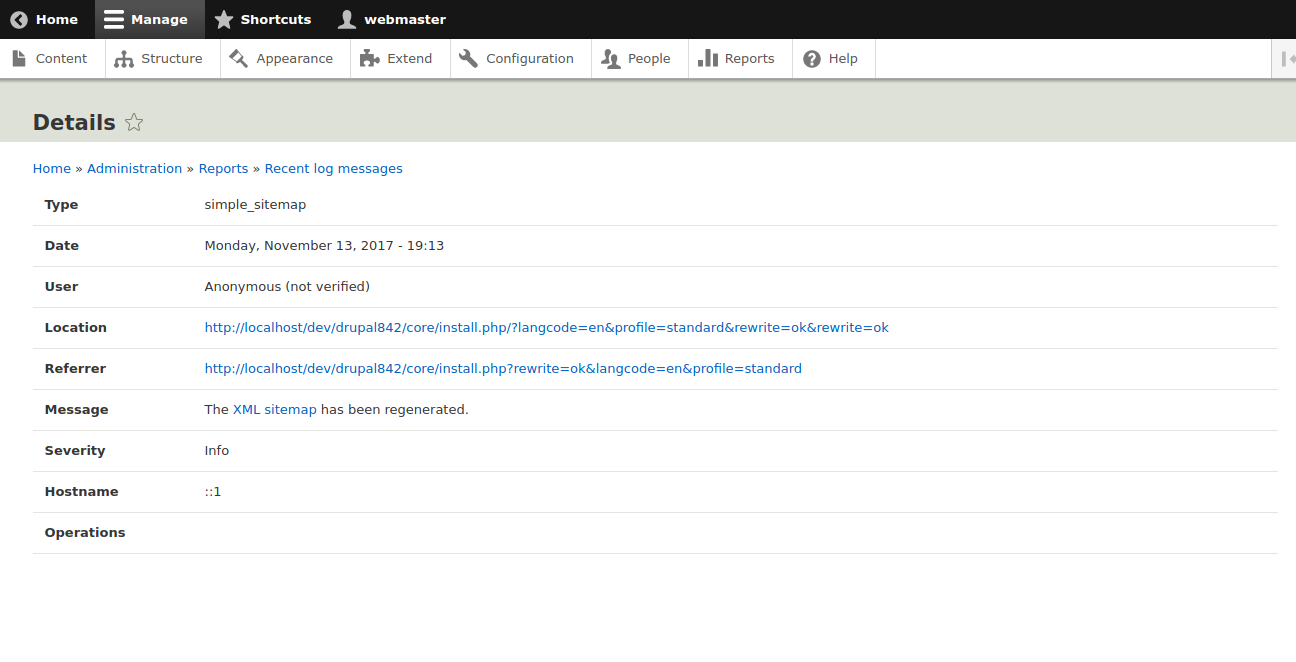Open the webmaster user icon
The width and height of the screenshot is (1296, 662).
pyautogui.click(x=347, y=19)
